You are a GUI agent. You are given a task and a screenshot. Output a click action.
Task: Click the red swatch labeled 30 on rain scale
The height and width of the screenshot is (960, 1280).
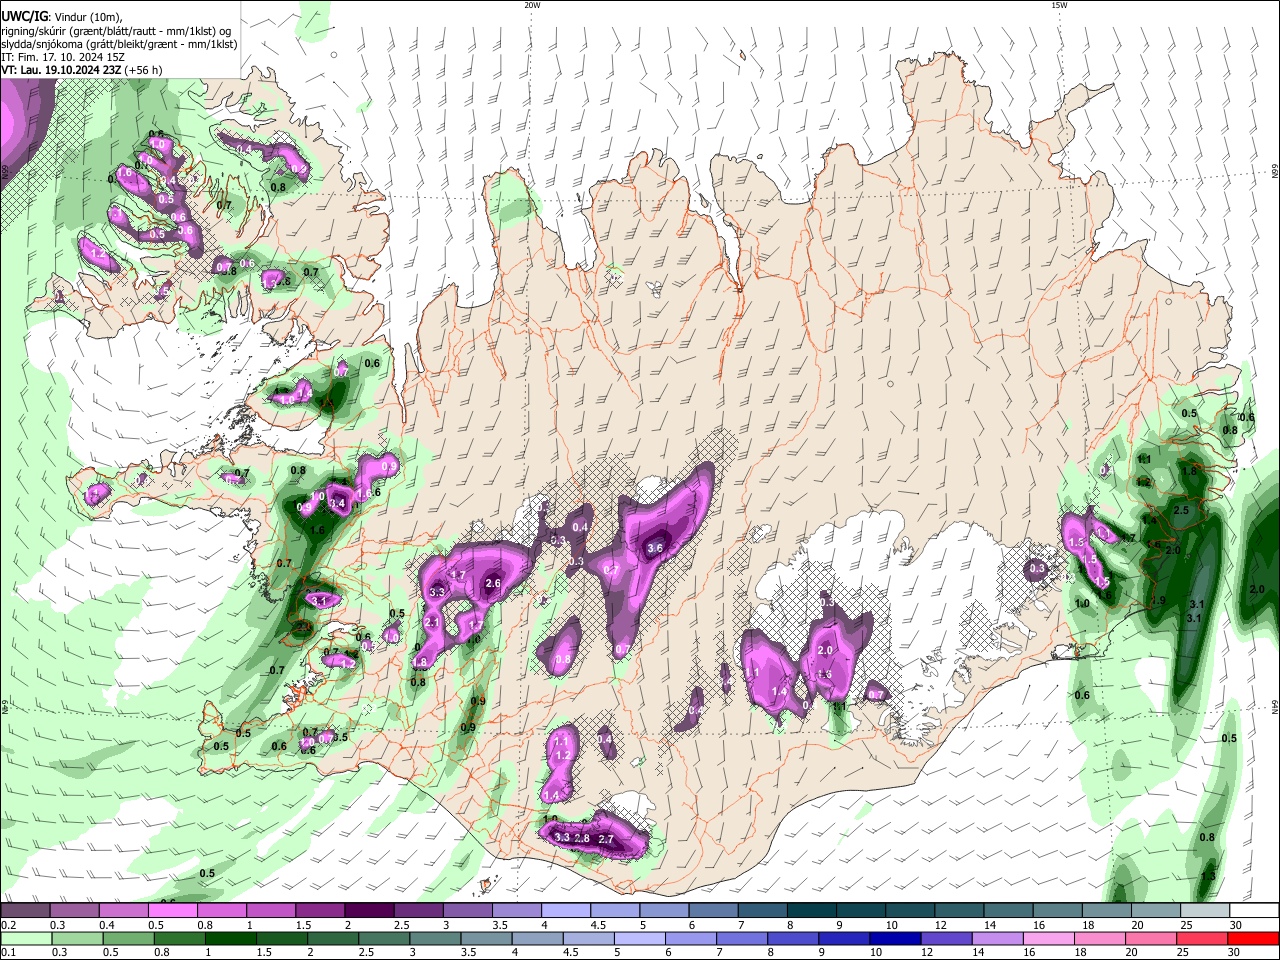tap(1254, 938)
